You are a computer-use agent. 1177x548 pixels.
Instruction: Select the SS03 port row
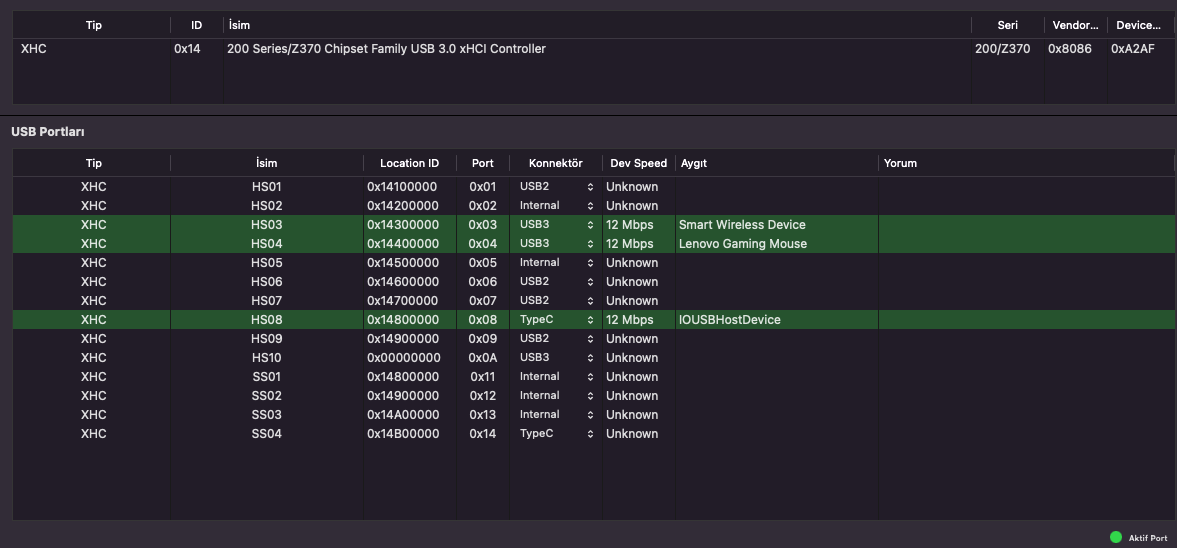point(266,415)
